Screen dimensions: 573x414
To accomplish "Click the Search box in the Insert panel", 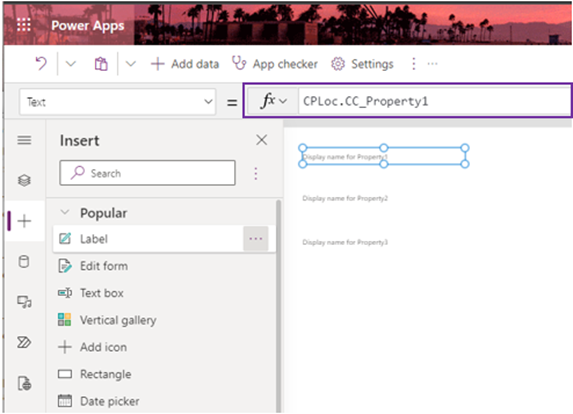I will point(147,173).
